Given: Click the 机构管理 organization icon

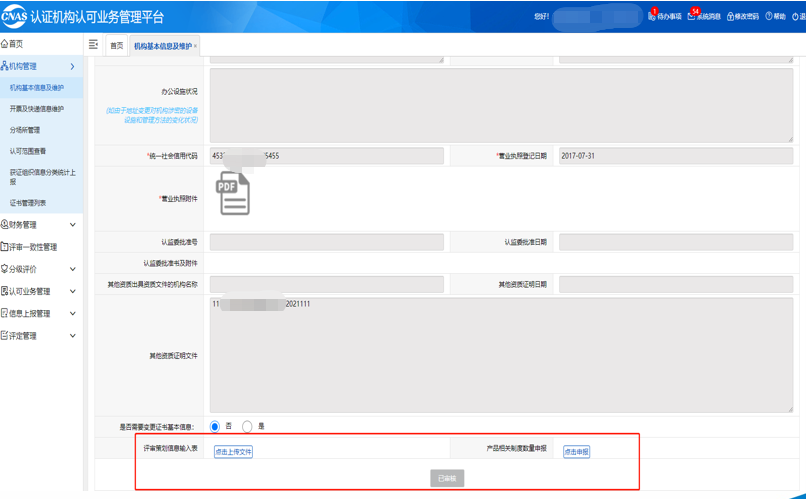Looking at the screenshot, I should click(5, 66).
